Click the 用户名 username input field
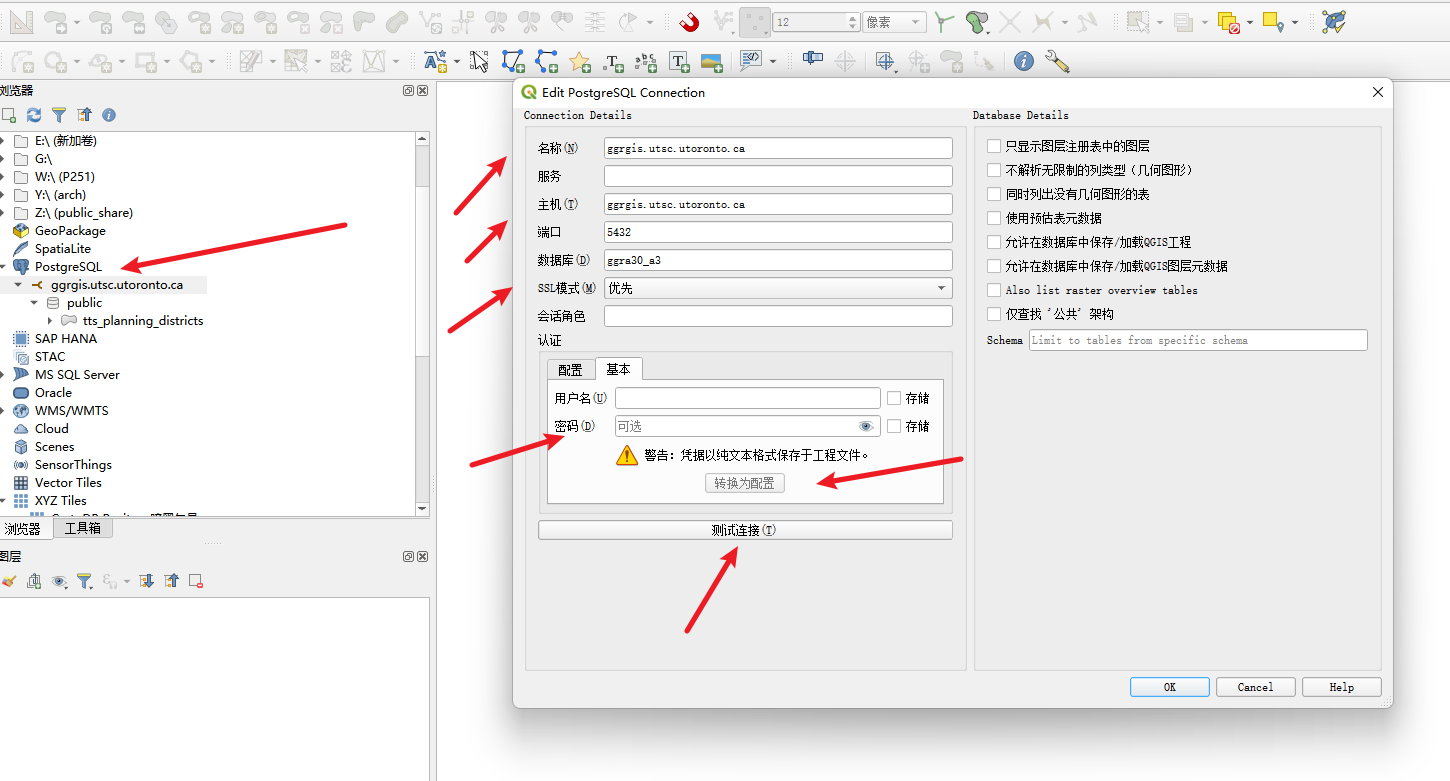Image resolution: width=1450 pixels, height=781 pixels. 748,398
